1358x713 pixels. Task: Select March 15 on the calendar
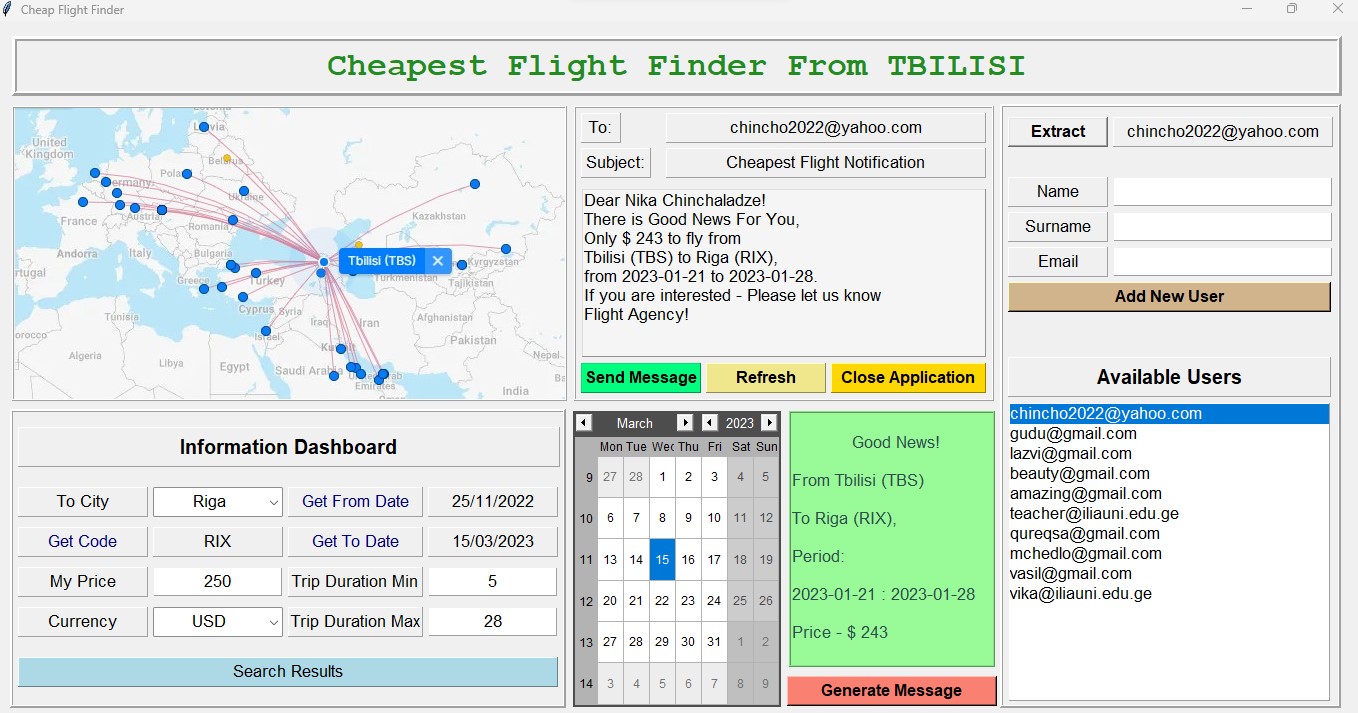tap(662, 559)
